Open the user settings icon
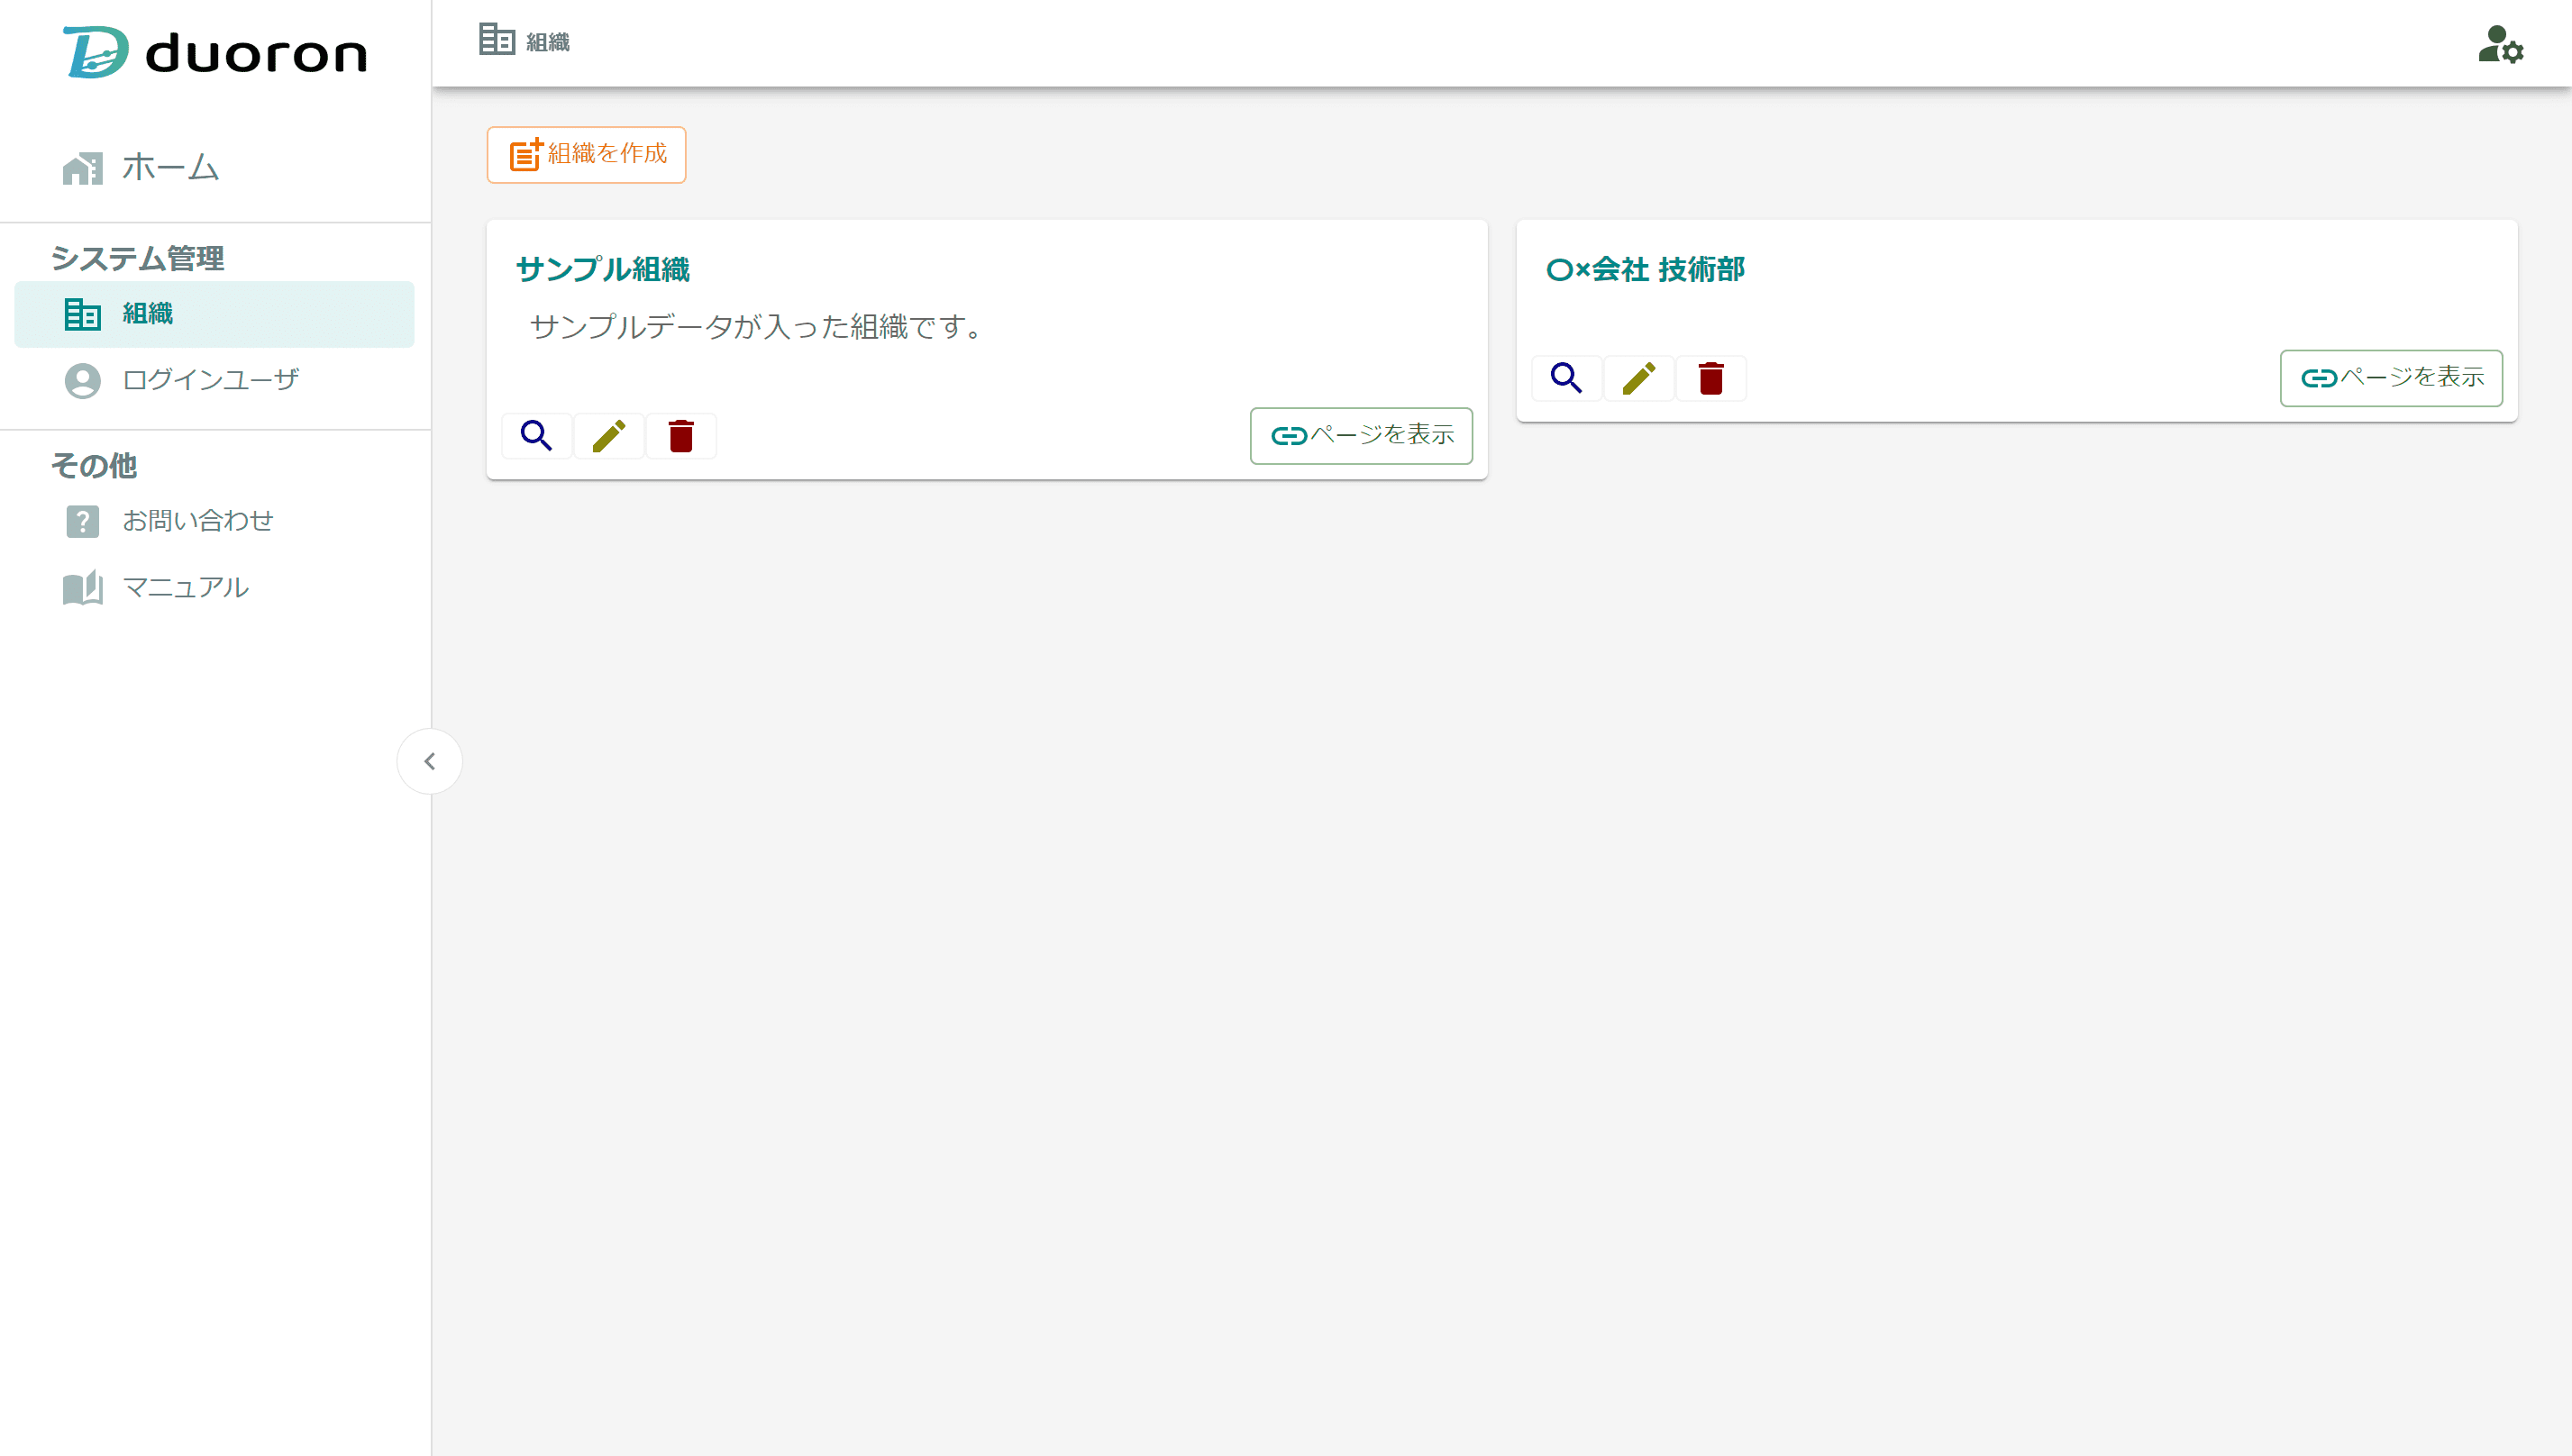2572x1456 pixels. pos(2500,45)
